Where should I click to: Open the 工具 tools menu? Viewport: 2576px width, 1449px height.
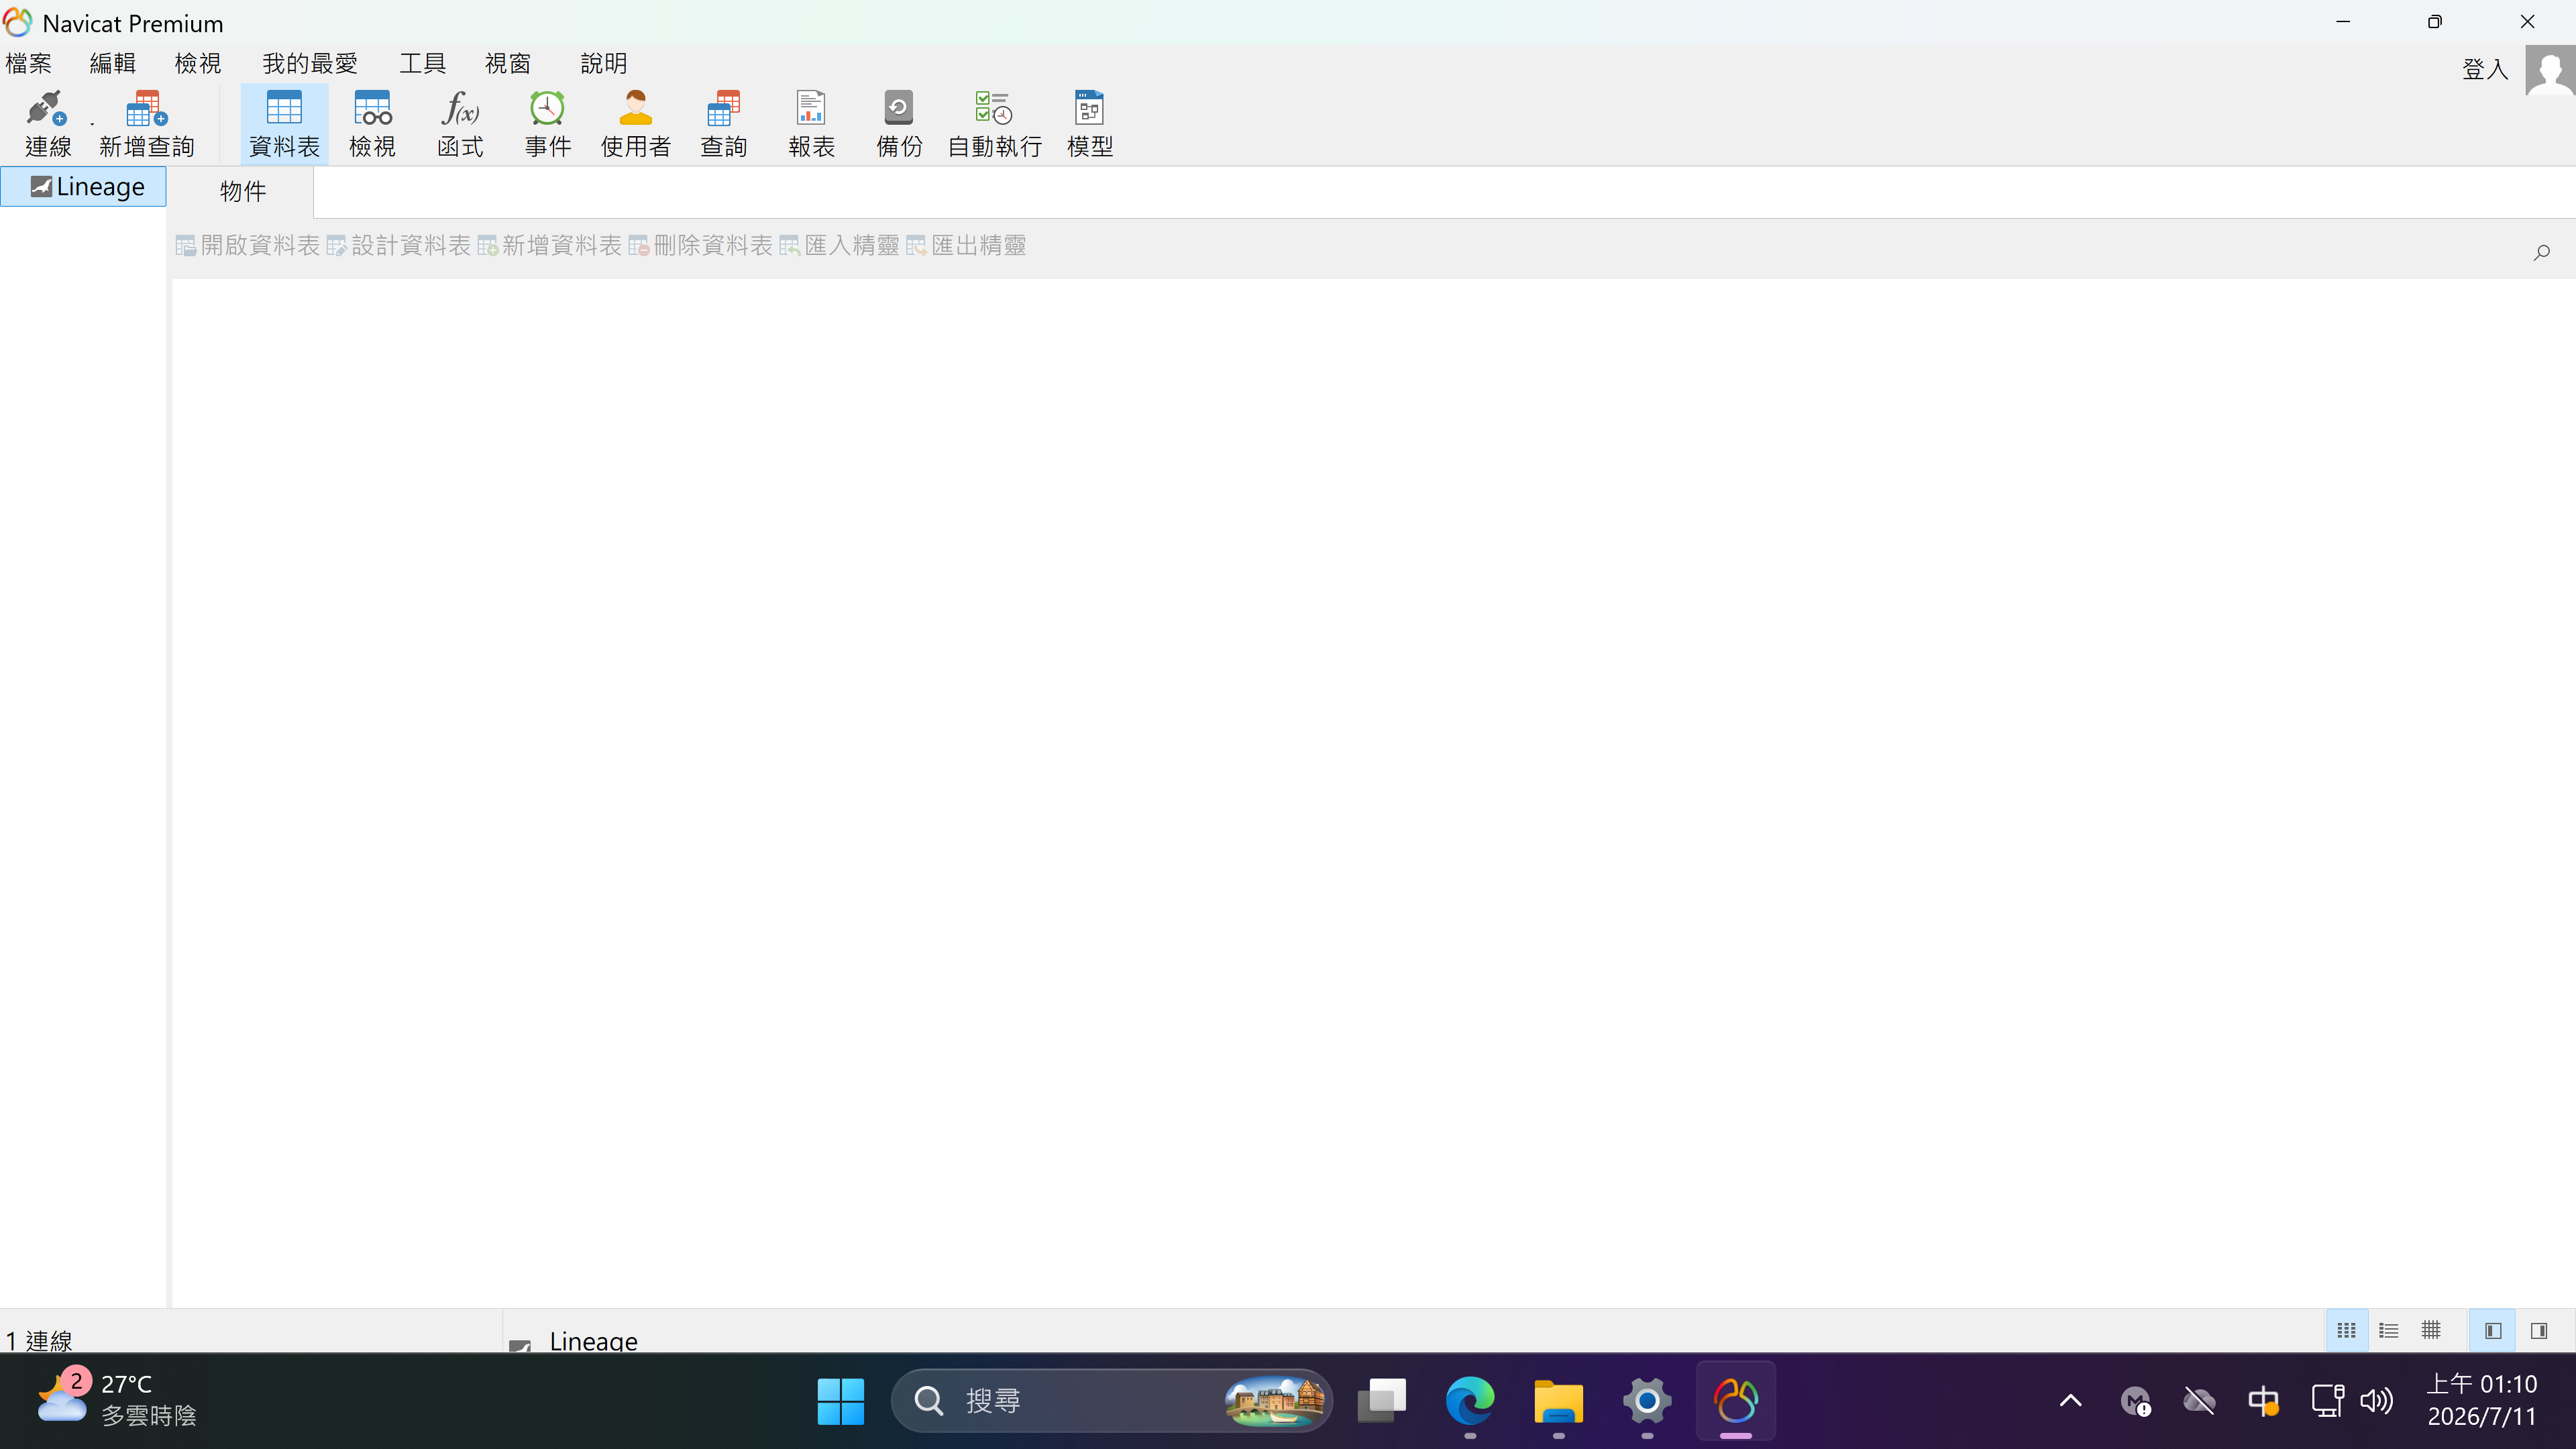[x=422, y=64]
